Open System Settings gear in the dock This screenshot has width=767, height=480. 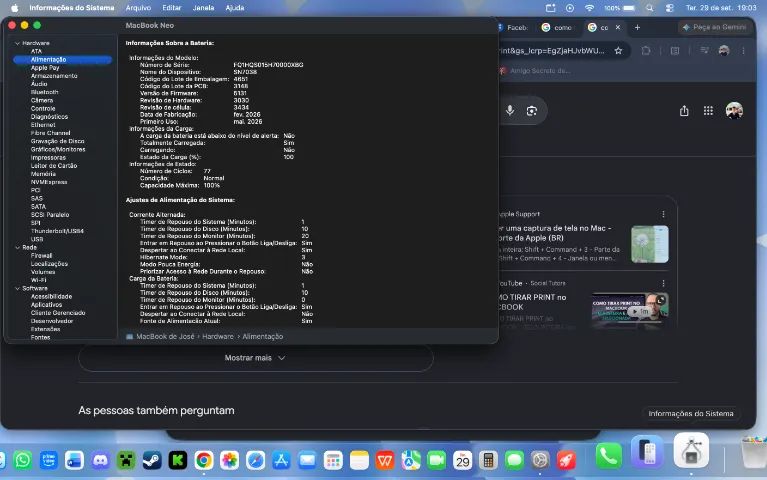tap(540, 460)
